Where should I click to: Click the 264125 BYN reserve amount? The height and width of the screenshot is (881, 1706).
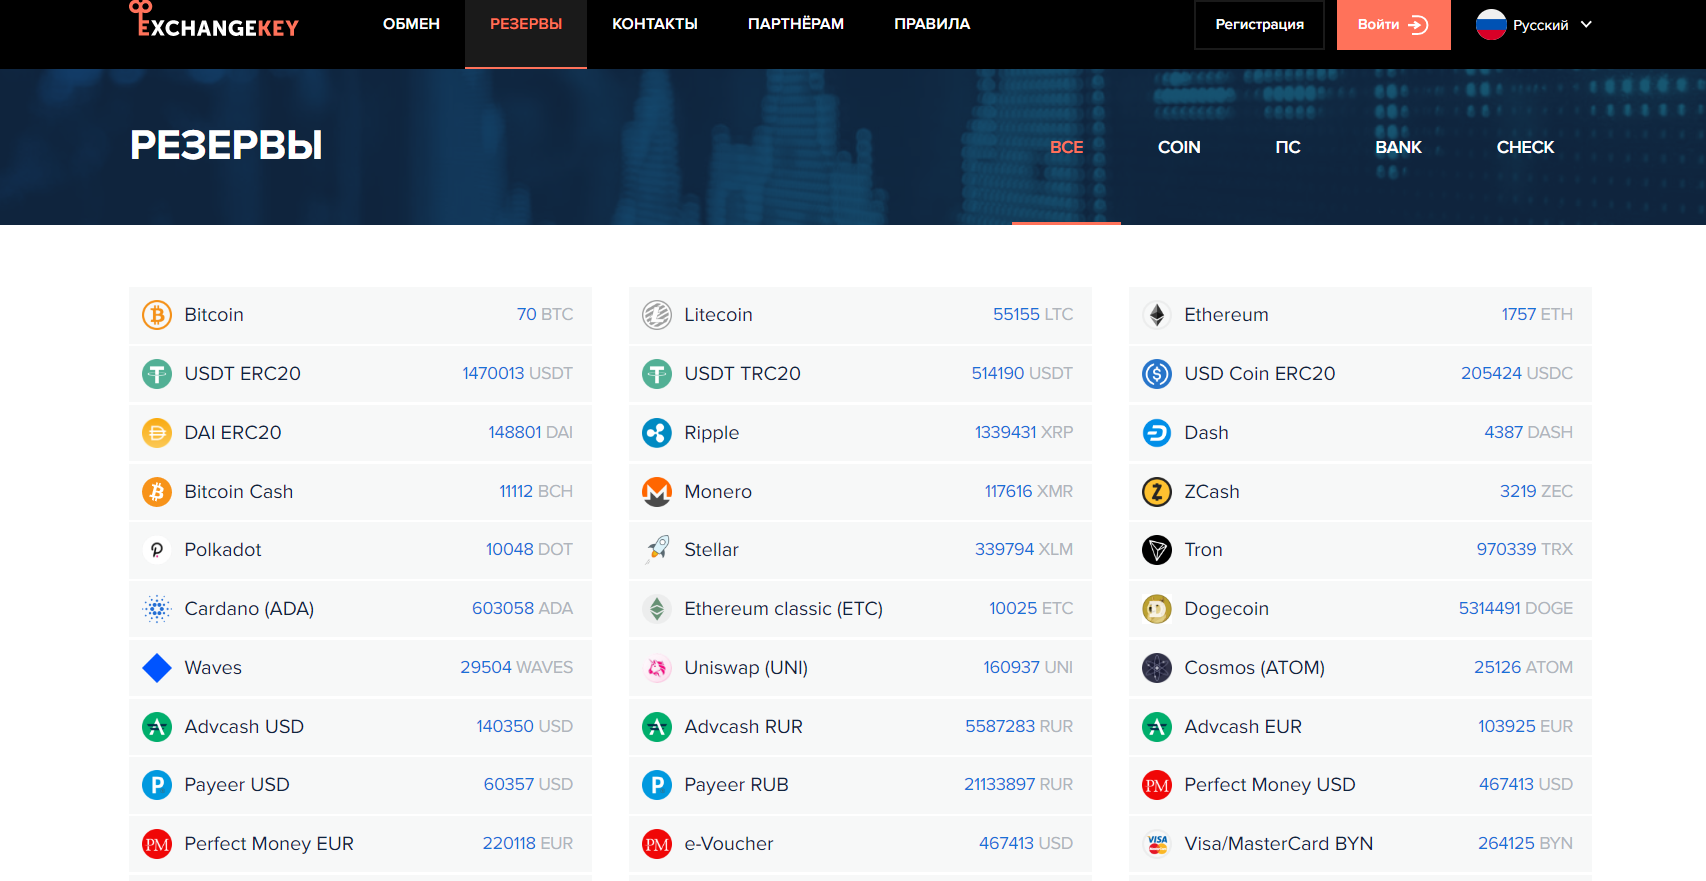click(1525, 844)
